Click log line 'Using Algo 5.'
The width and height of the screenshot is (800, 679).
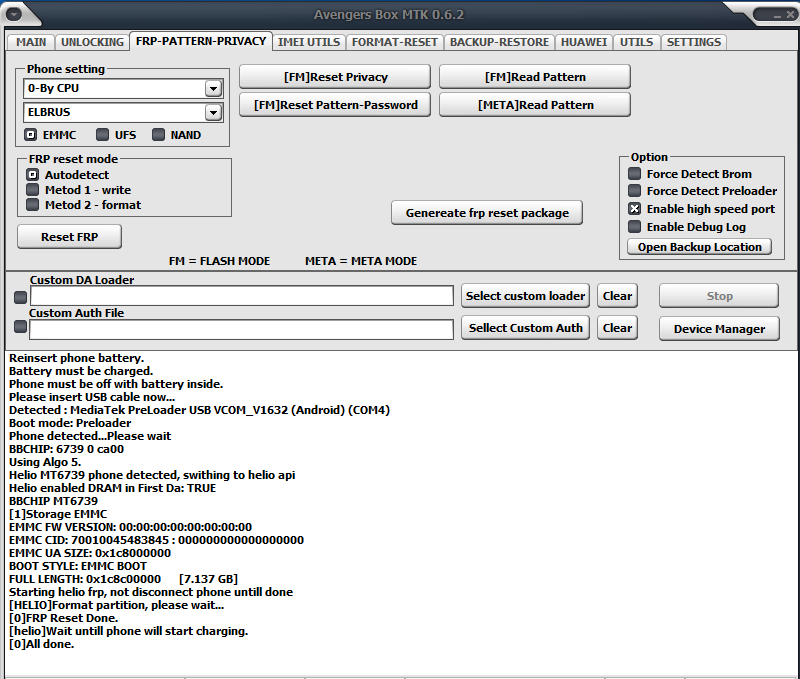click(x=45, y=462)
